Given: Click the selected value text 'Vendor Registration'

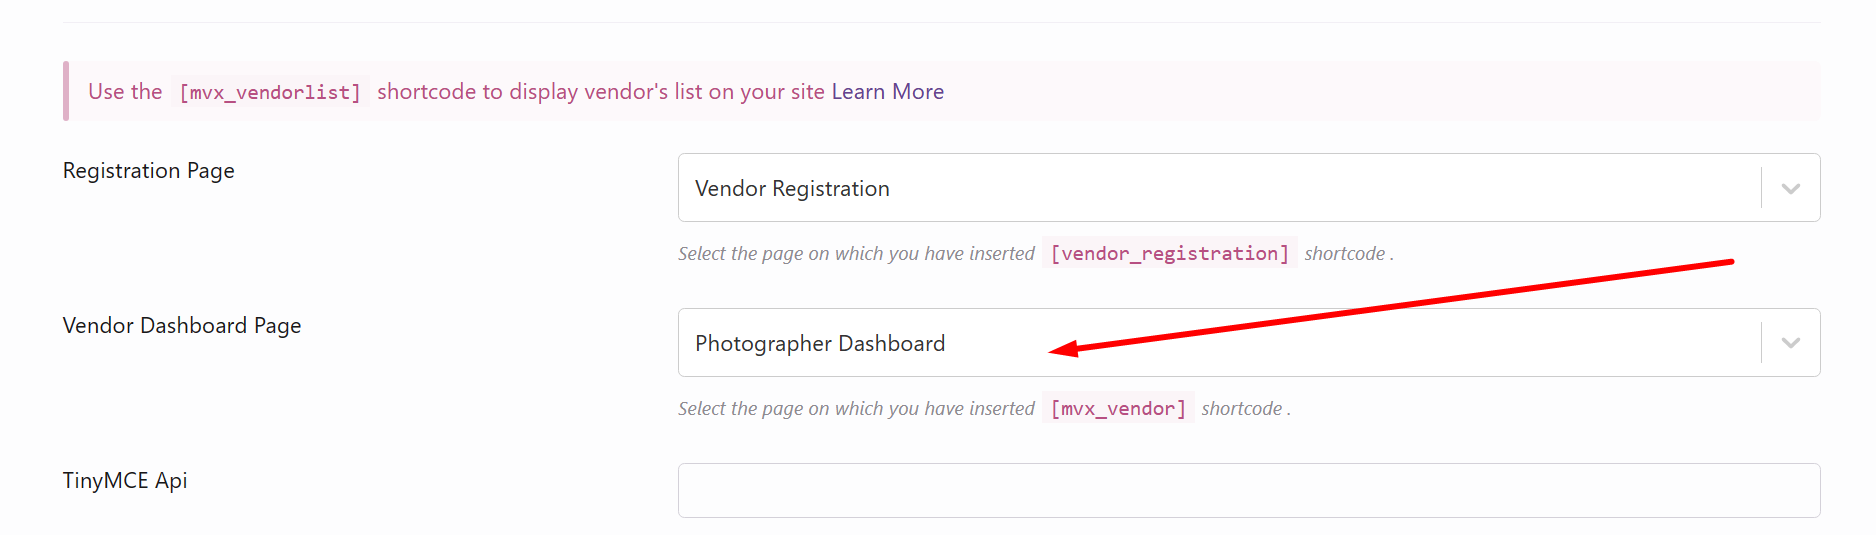Looking at the screenshot, I should pos(792,189).
